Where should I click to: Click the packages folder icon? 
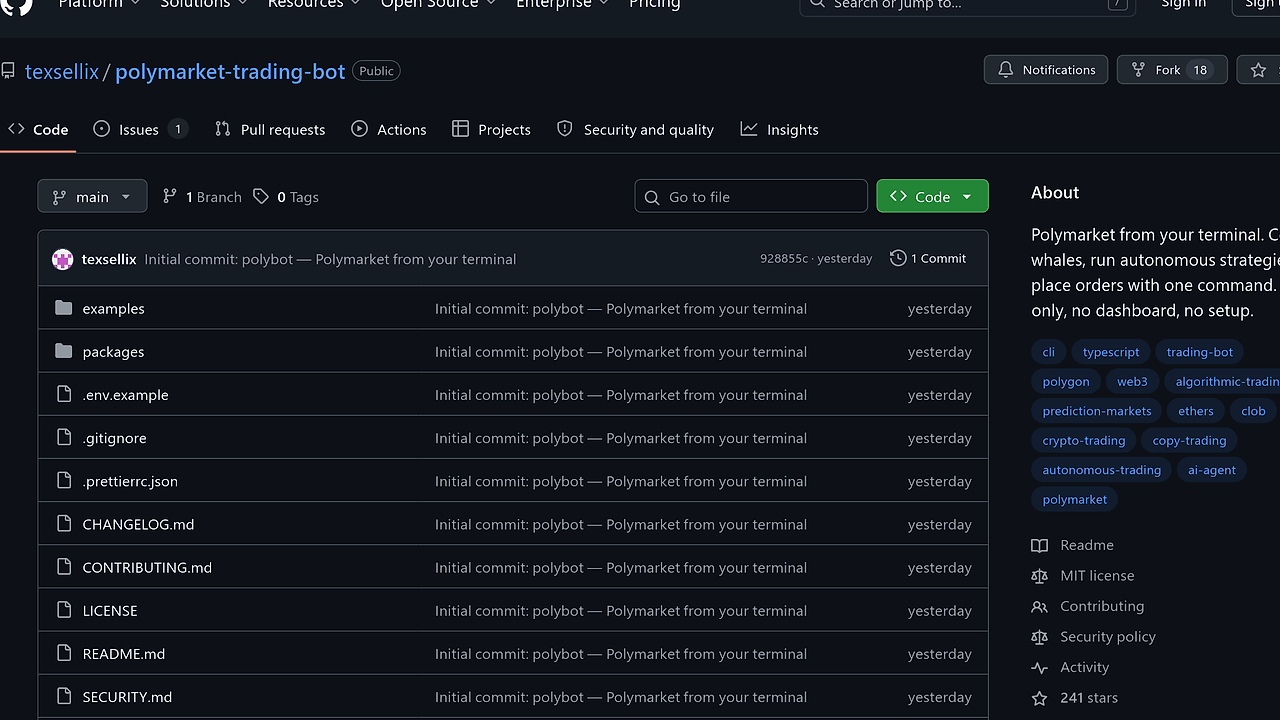point(64,351)
